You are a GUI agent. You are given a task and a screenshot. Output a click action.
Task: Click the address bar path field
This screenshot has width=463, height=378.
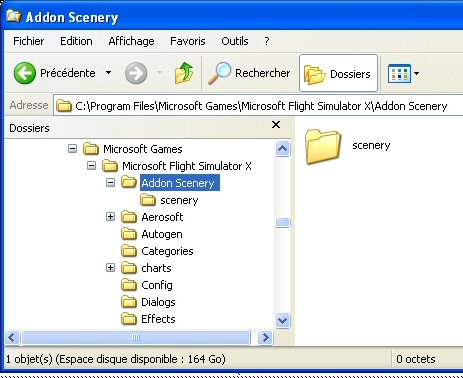[x=258, y=106]
